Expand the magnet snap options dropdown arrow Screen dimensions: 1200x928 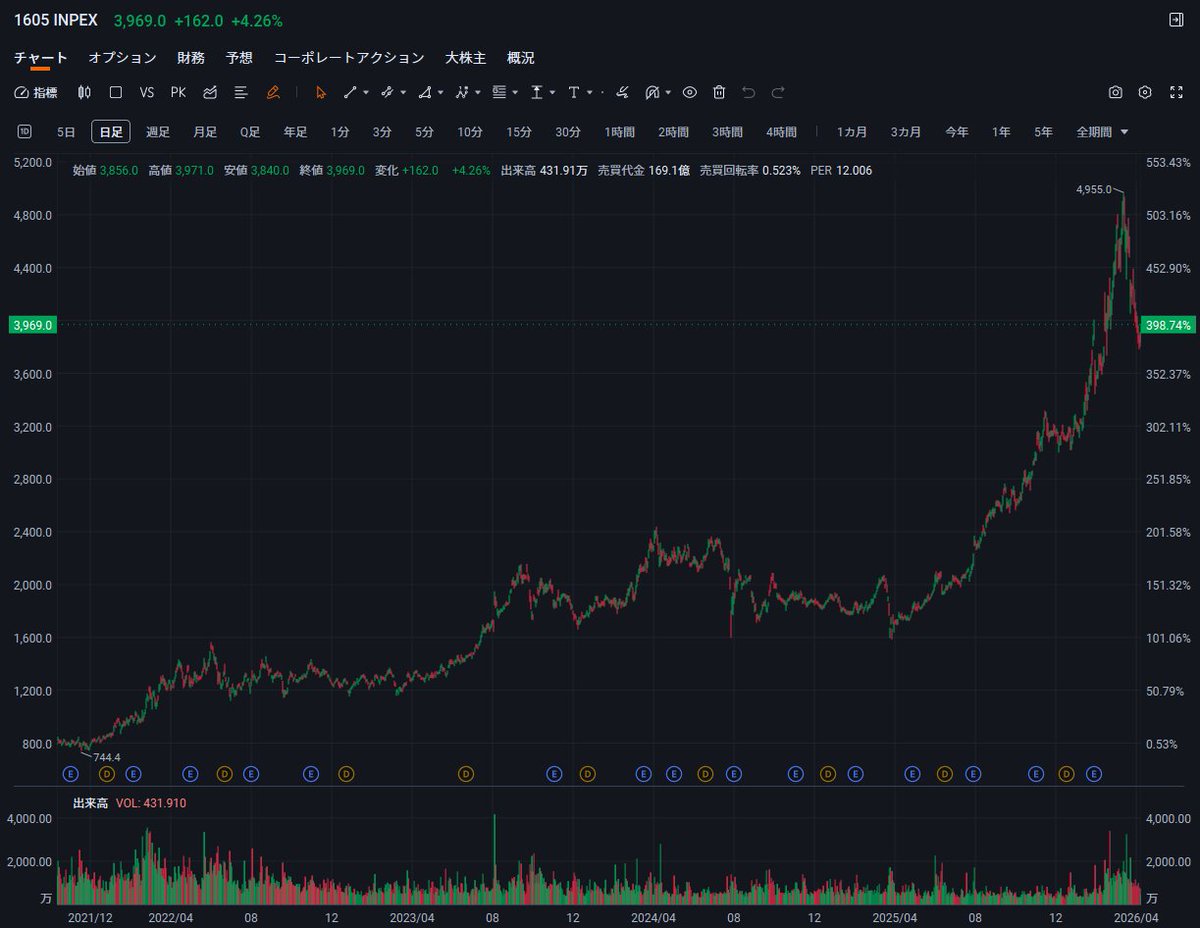click(x=668, y=92)
